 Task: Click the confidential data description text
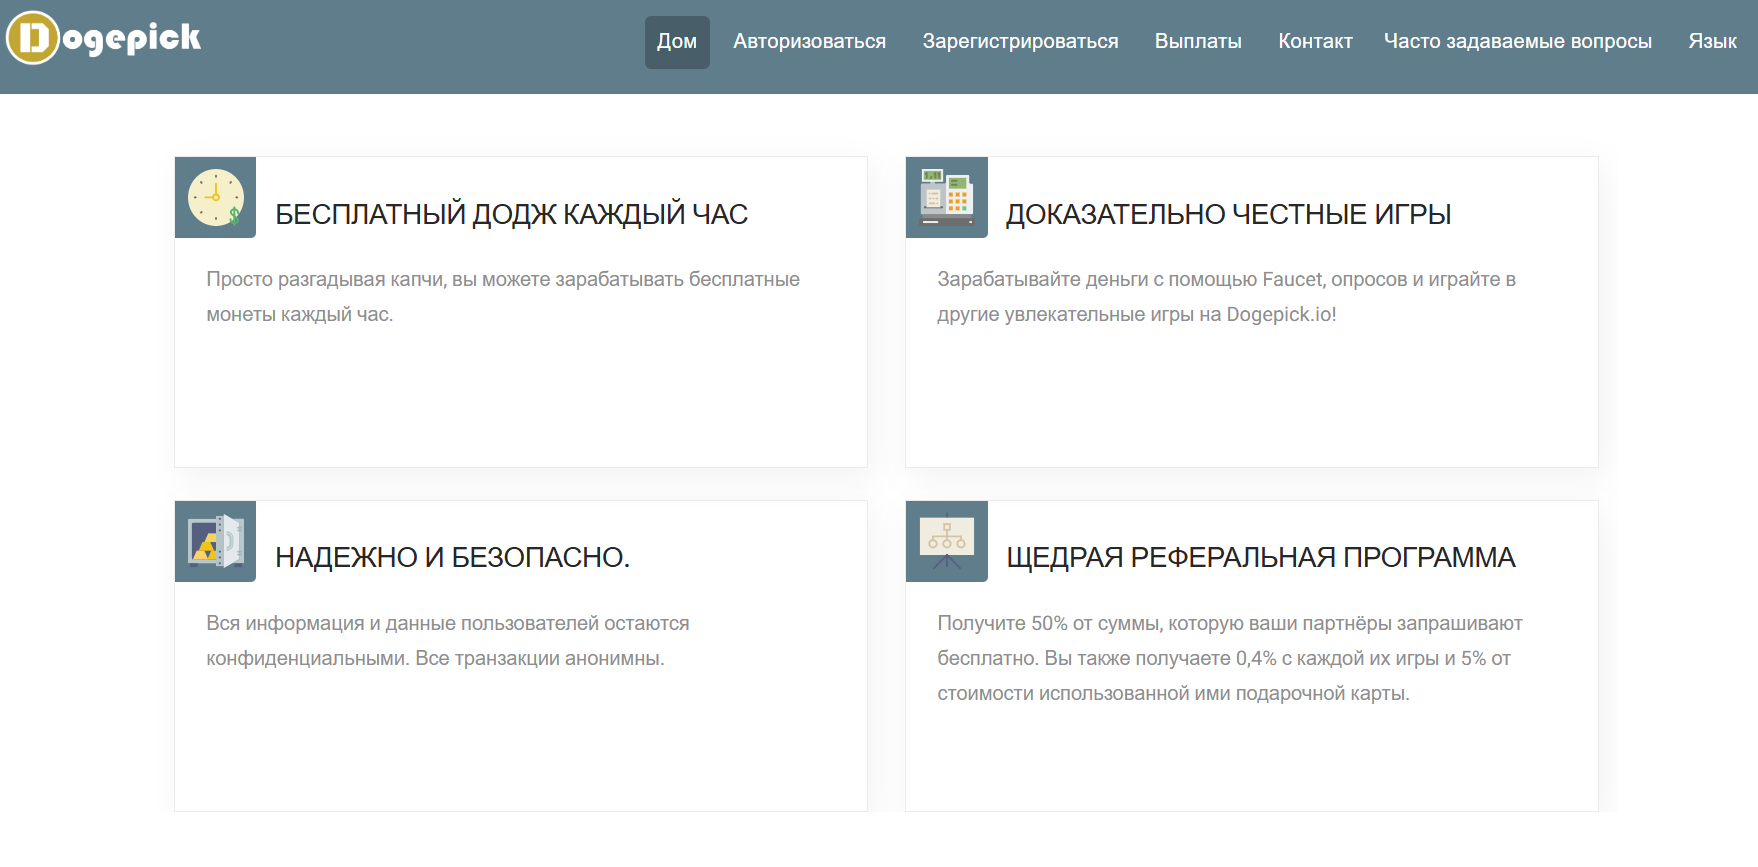(447, 641)
